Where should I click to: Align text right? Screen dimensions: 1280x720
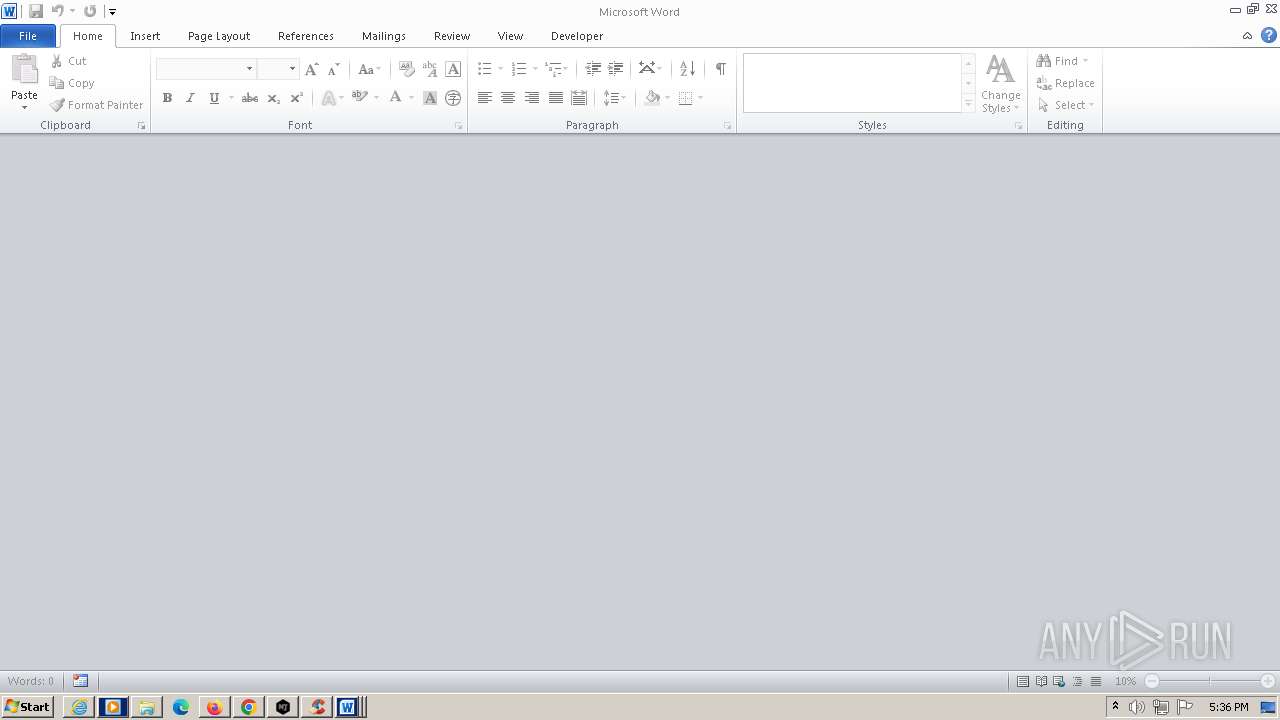click(x=532, y=98)
